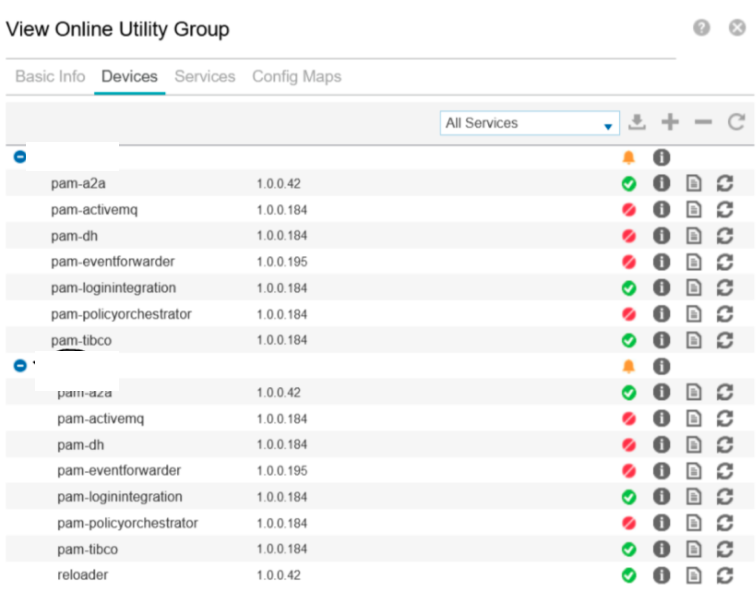The height and width of the screenshot is (614, 756).
Task: Close the View Online Utility Group dialog
Action: (x=737, y=29)
